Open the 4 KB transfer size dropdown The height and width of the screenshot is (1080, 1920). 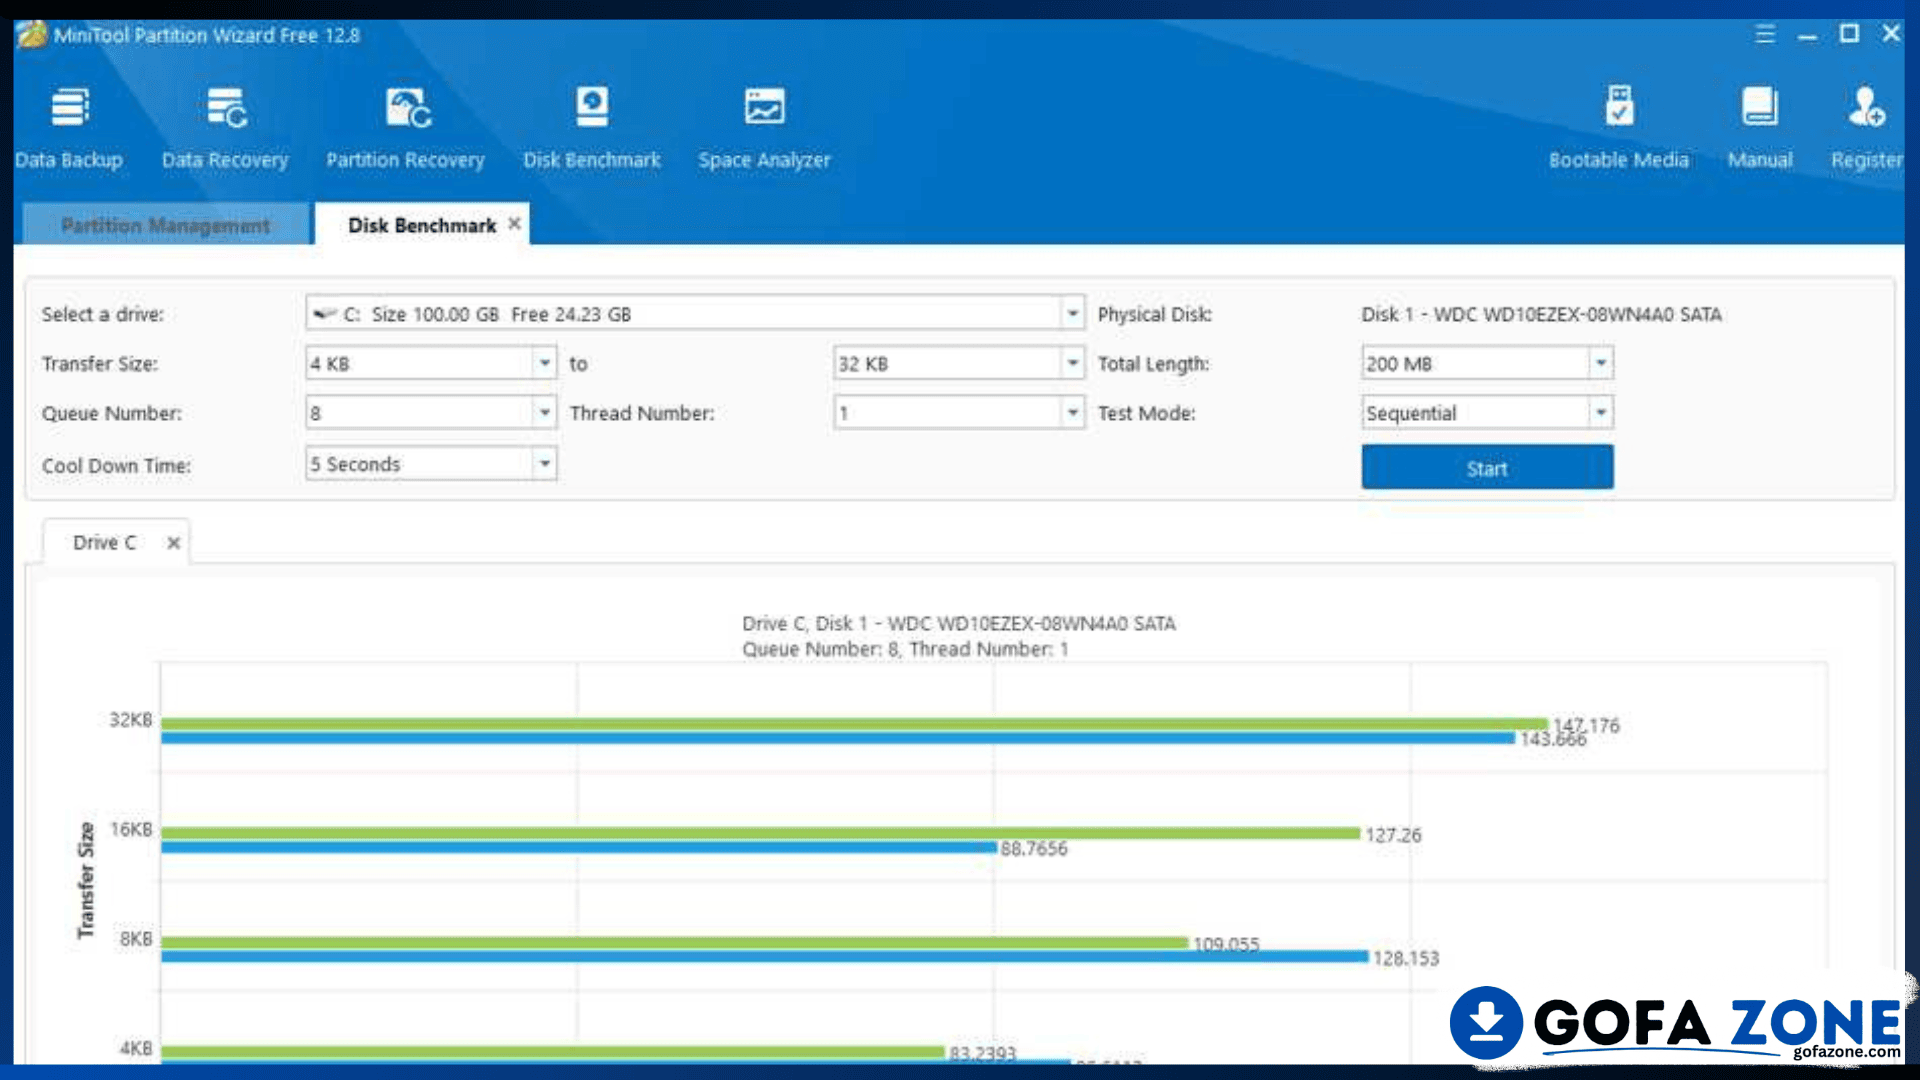pos(545,363)
